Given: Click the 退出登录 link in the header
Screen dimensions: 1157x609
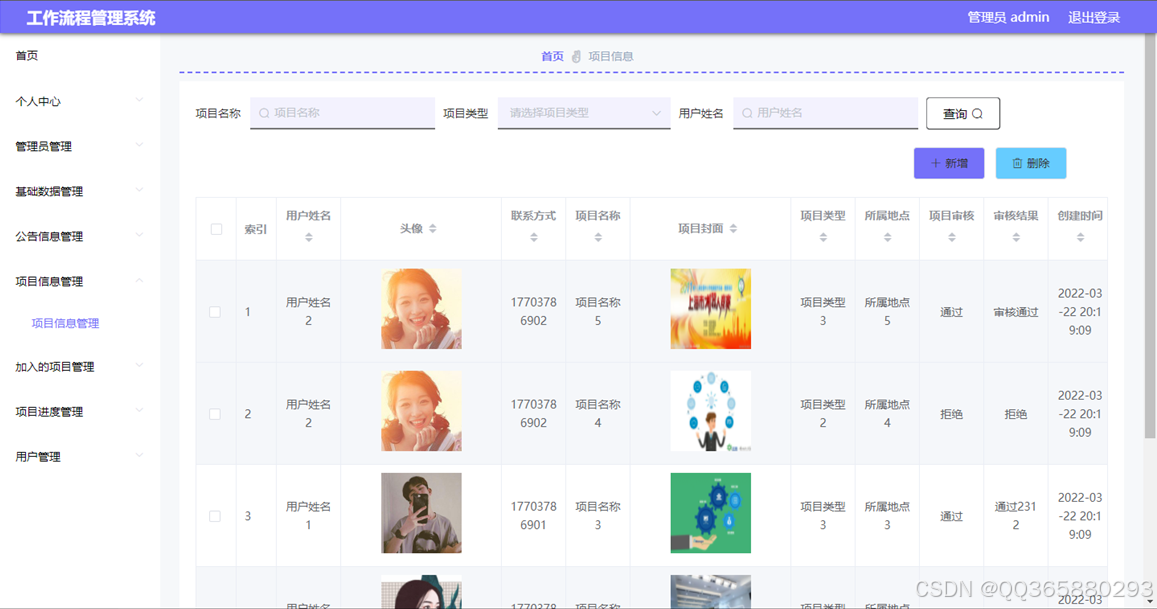Looking at the screenshot, I should (x=1095, y=17).
